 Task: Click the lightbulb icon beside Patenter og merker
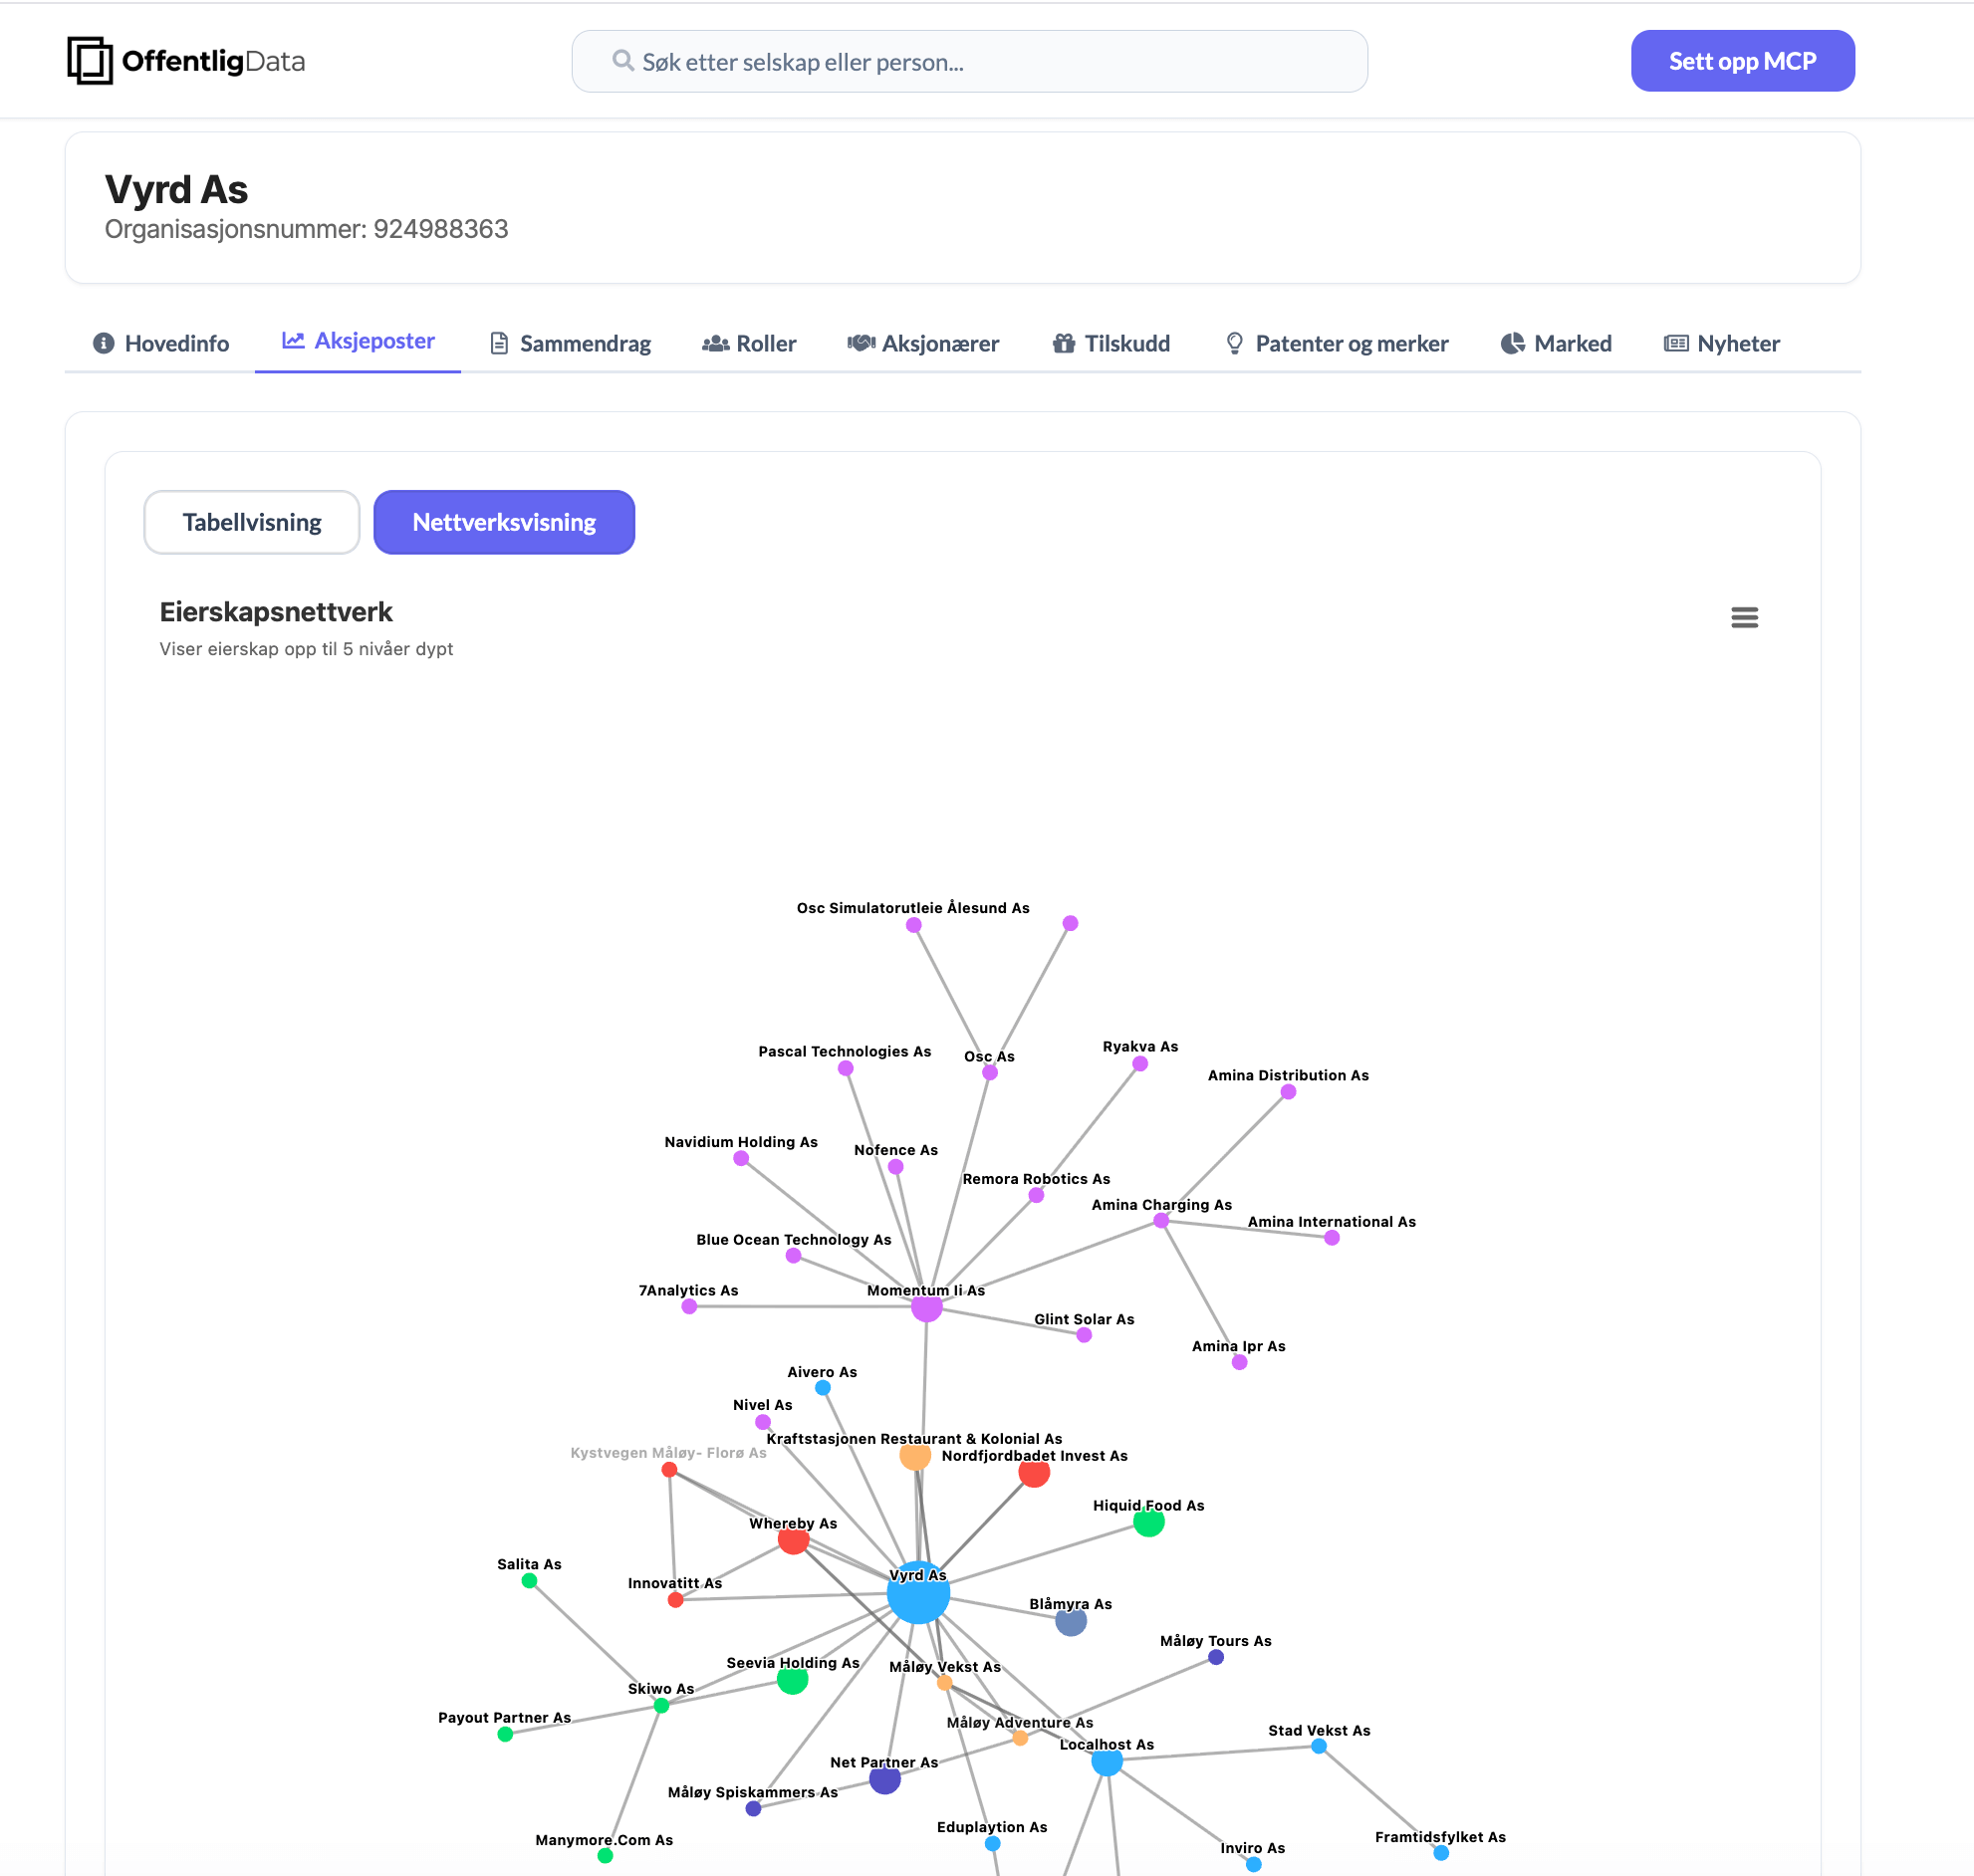[1234, 343]
